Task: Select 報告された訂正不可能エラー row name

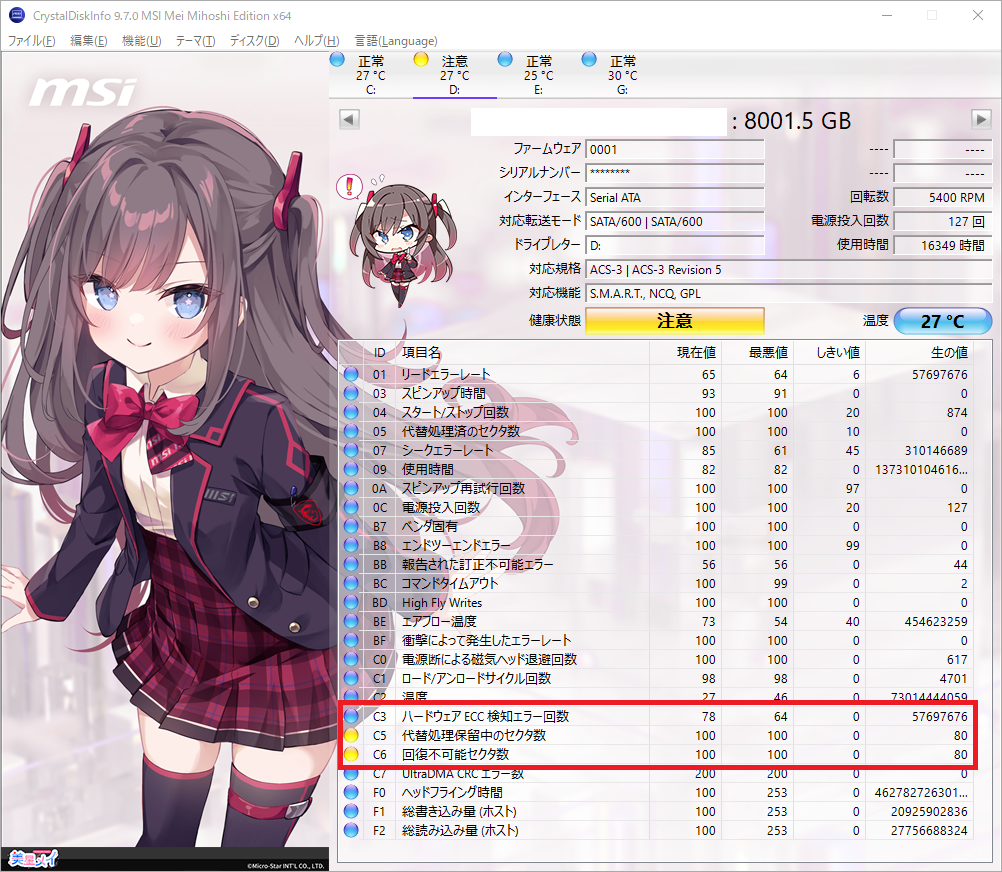Action: click(477, 565)
